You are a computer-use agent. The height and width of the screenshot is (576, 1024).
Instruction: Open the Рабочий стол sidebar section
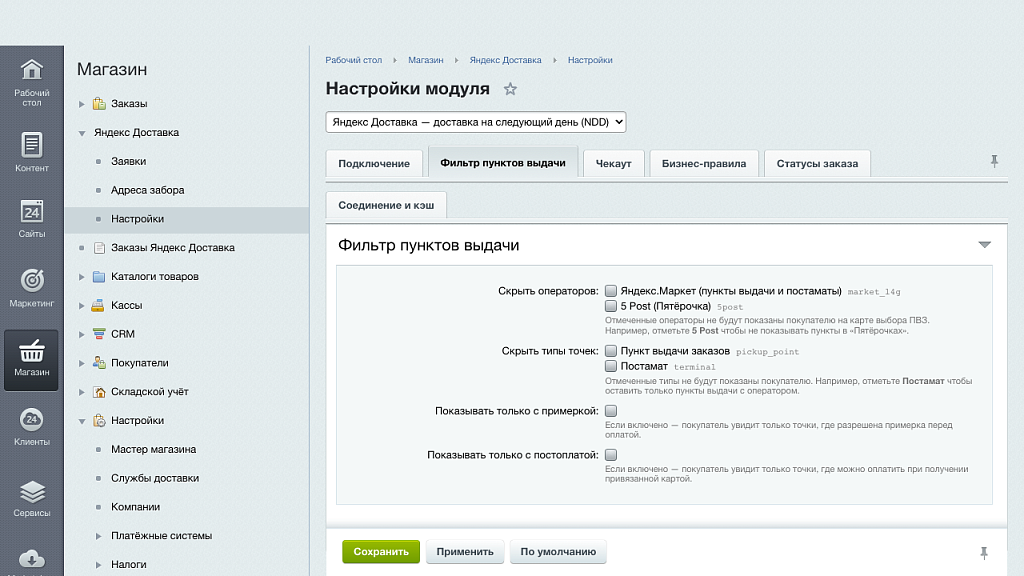click(x=31, y=82)
